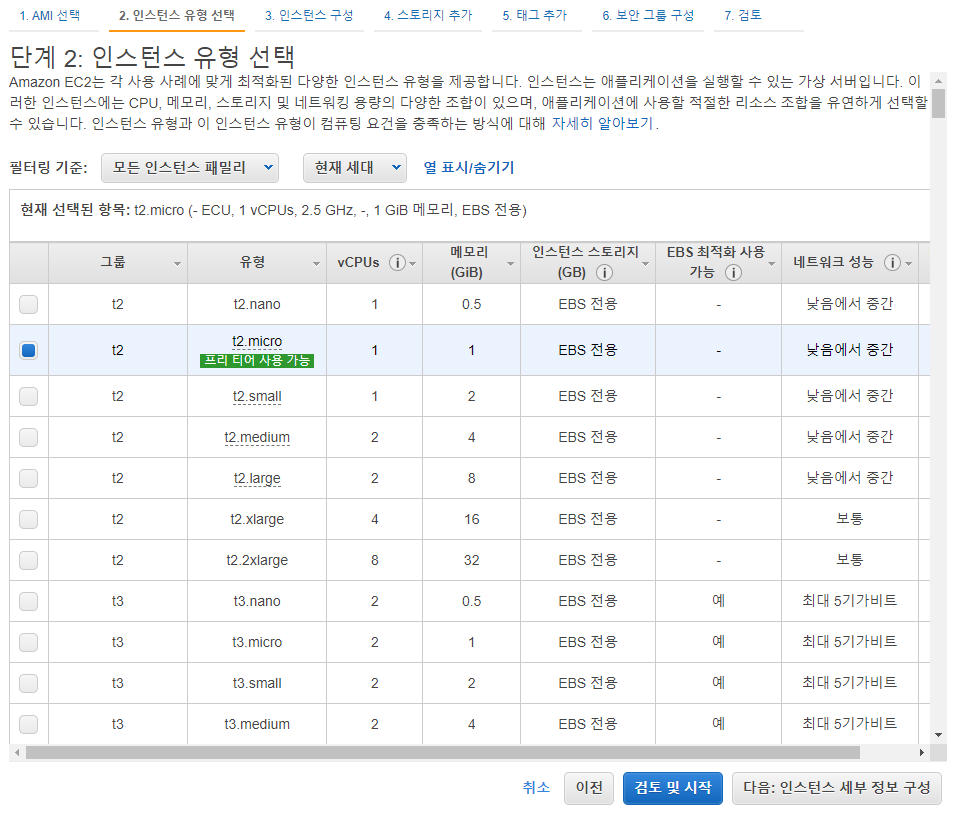Click the vertical scrollbar down arrow

(938, 735)
